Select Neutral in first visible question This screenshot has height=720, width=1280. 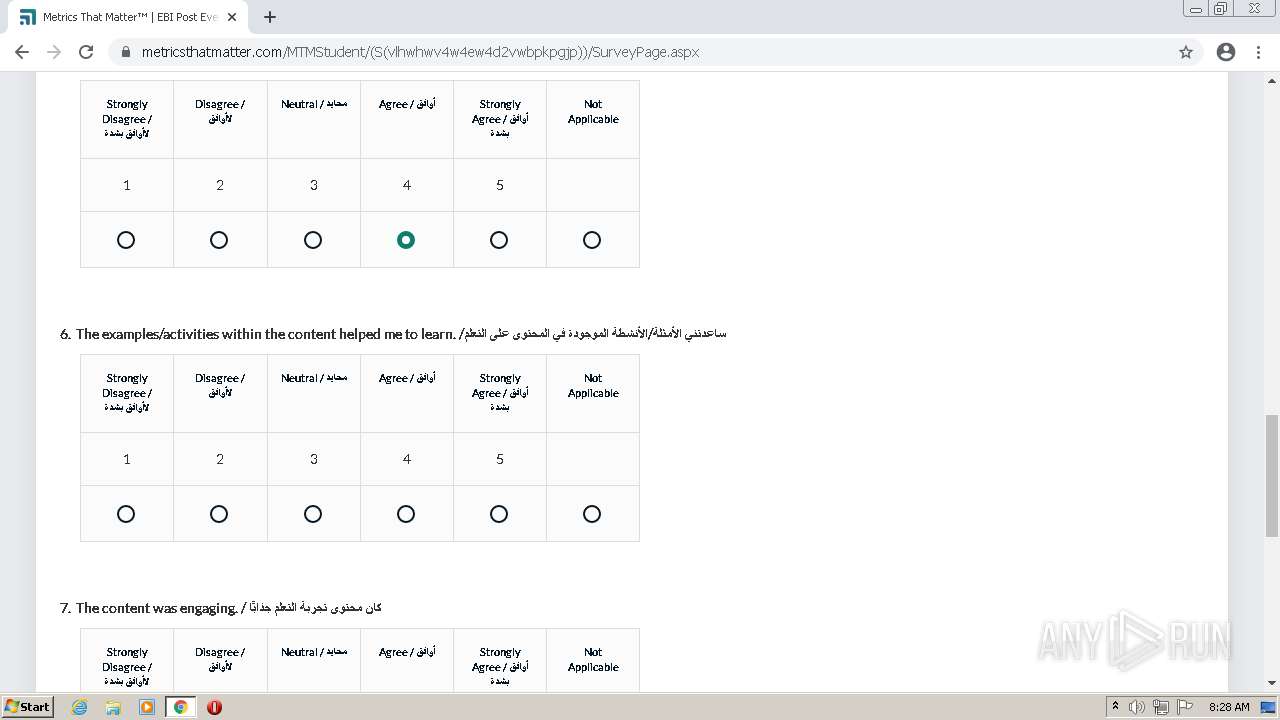coord(313,240)
